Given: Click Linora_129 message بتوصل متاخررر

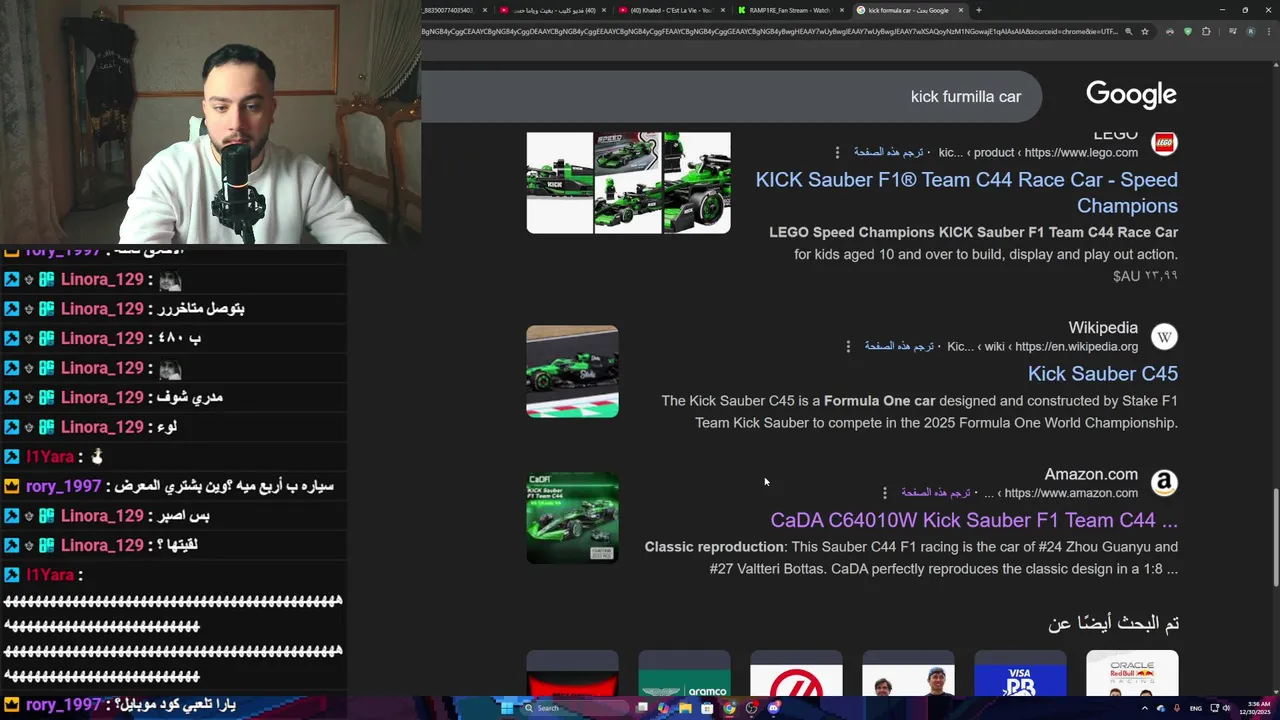Looking at the screenshot, I should [199, 309].
